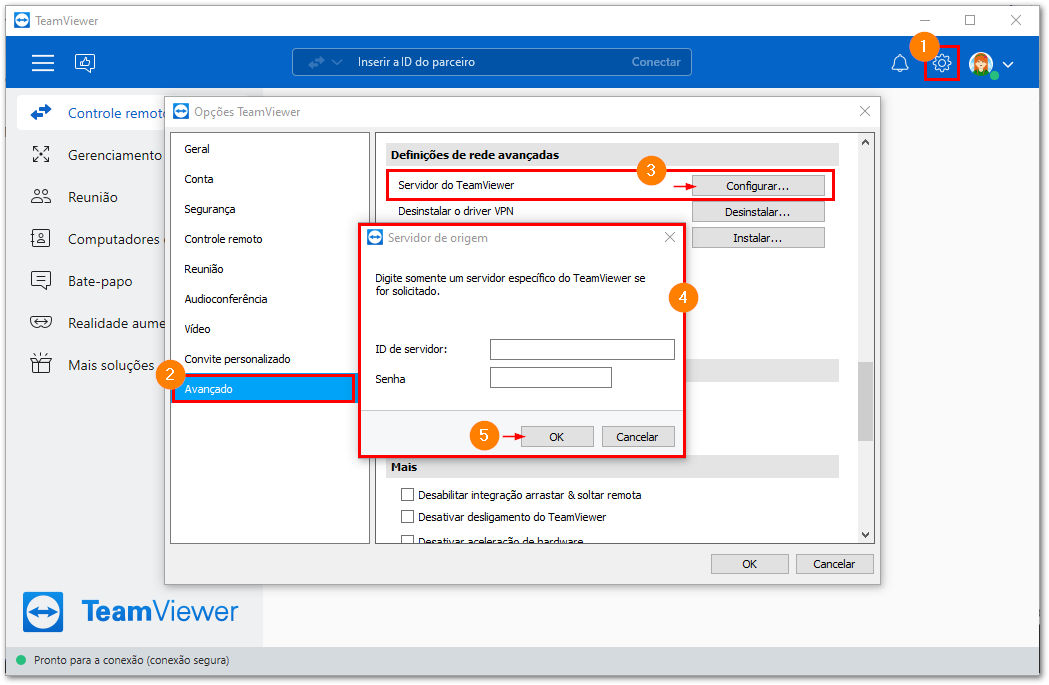Close the Opções TeamViewer window

click(x=865, y=111)
